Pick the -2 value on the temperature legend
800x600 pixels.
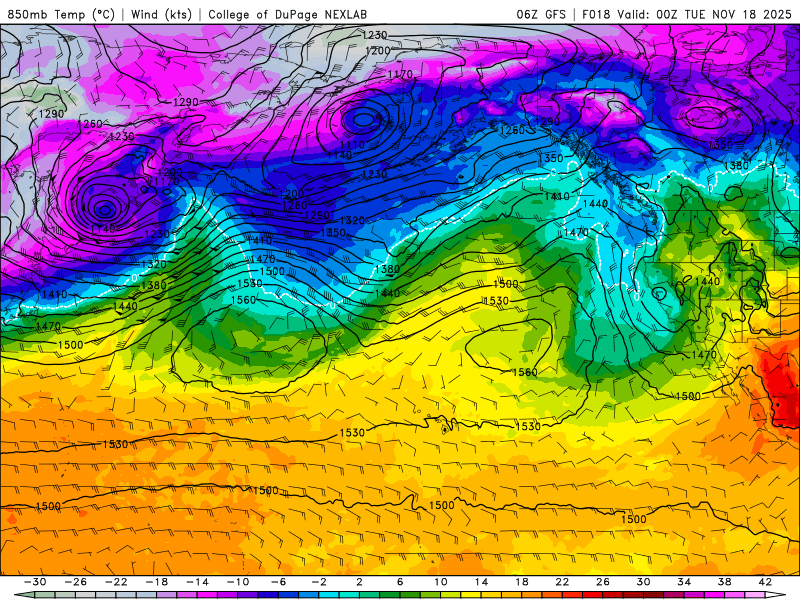(319, 582)
